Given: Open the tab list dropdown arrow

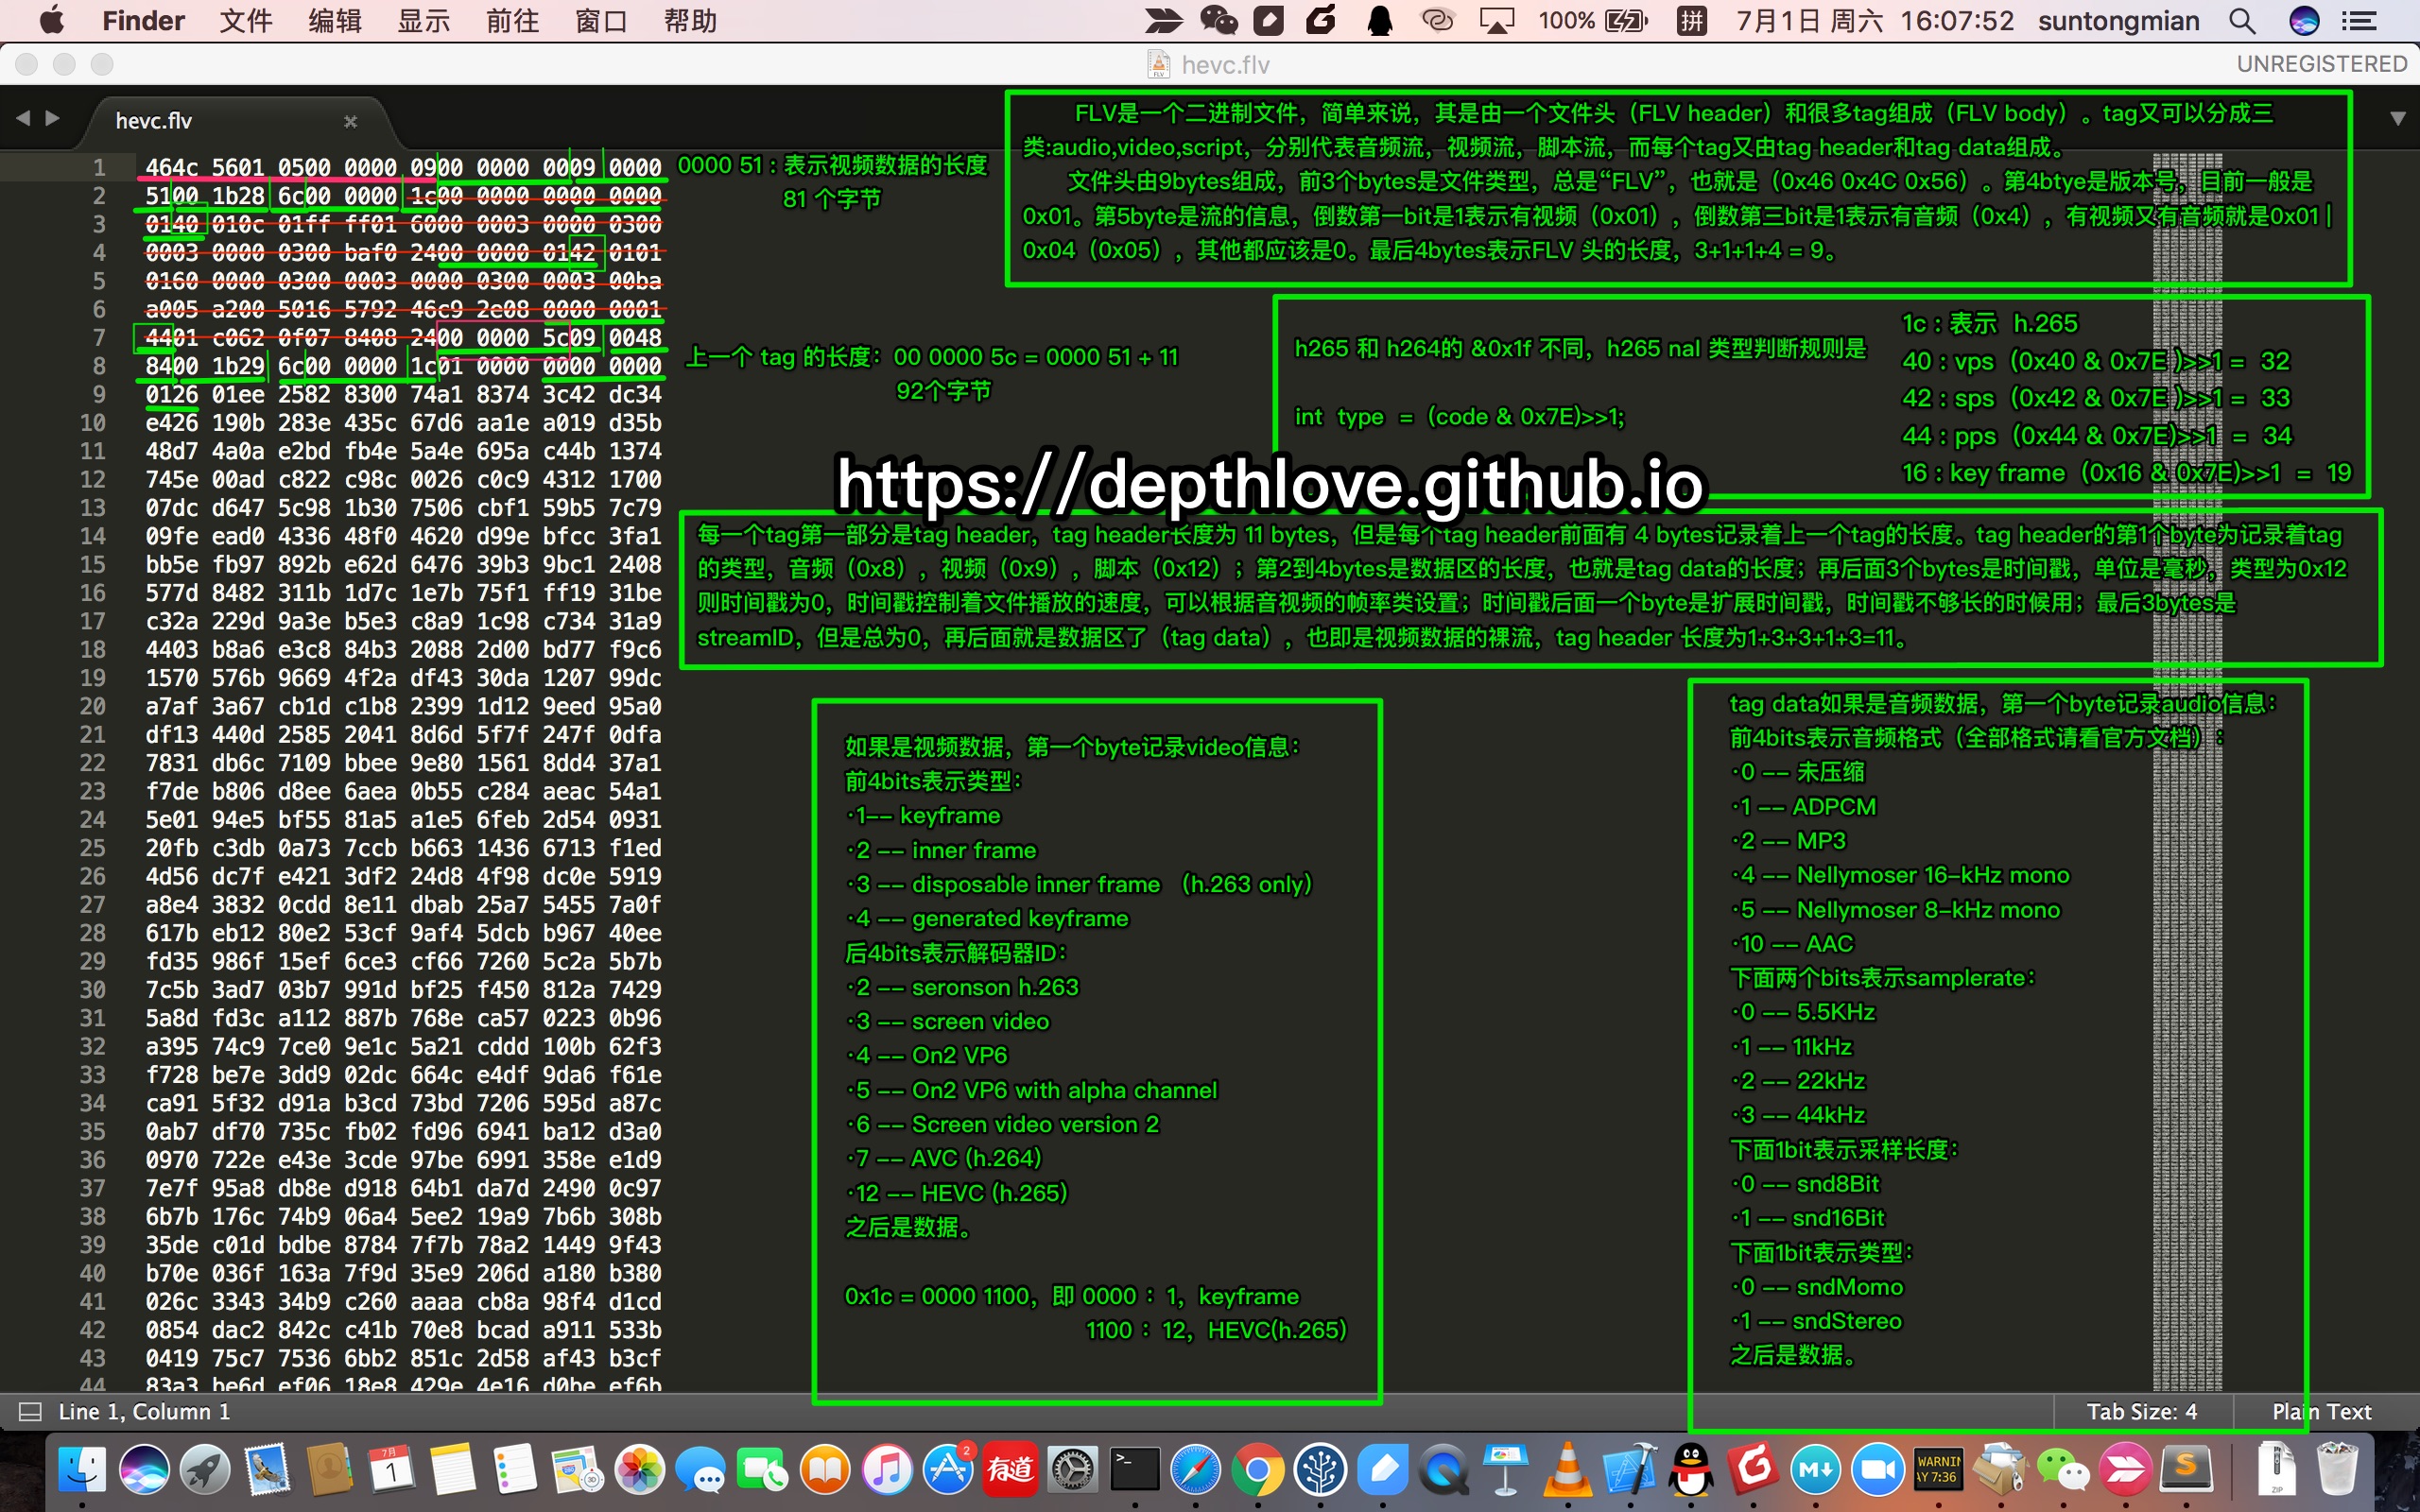Looking at the screenshot, I should 2397,118.
